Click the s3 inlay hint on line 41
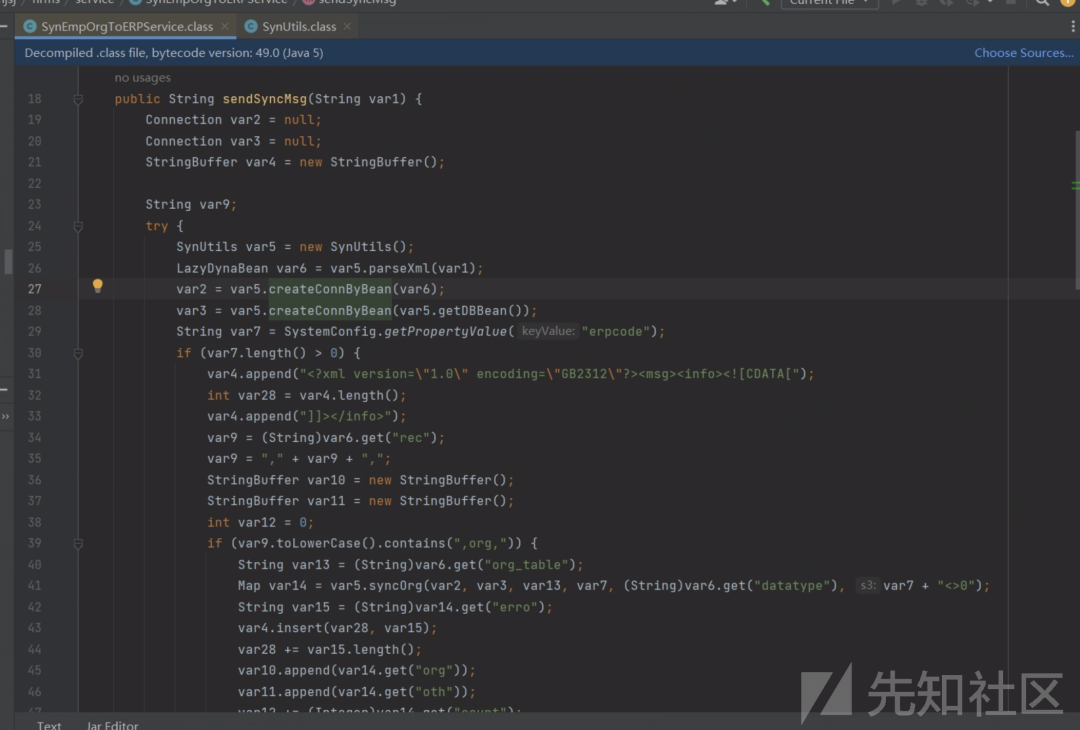Viewport: 1080px width, 730px height. point(867,585)
